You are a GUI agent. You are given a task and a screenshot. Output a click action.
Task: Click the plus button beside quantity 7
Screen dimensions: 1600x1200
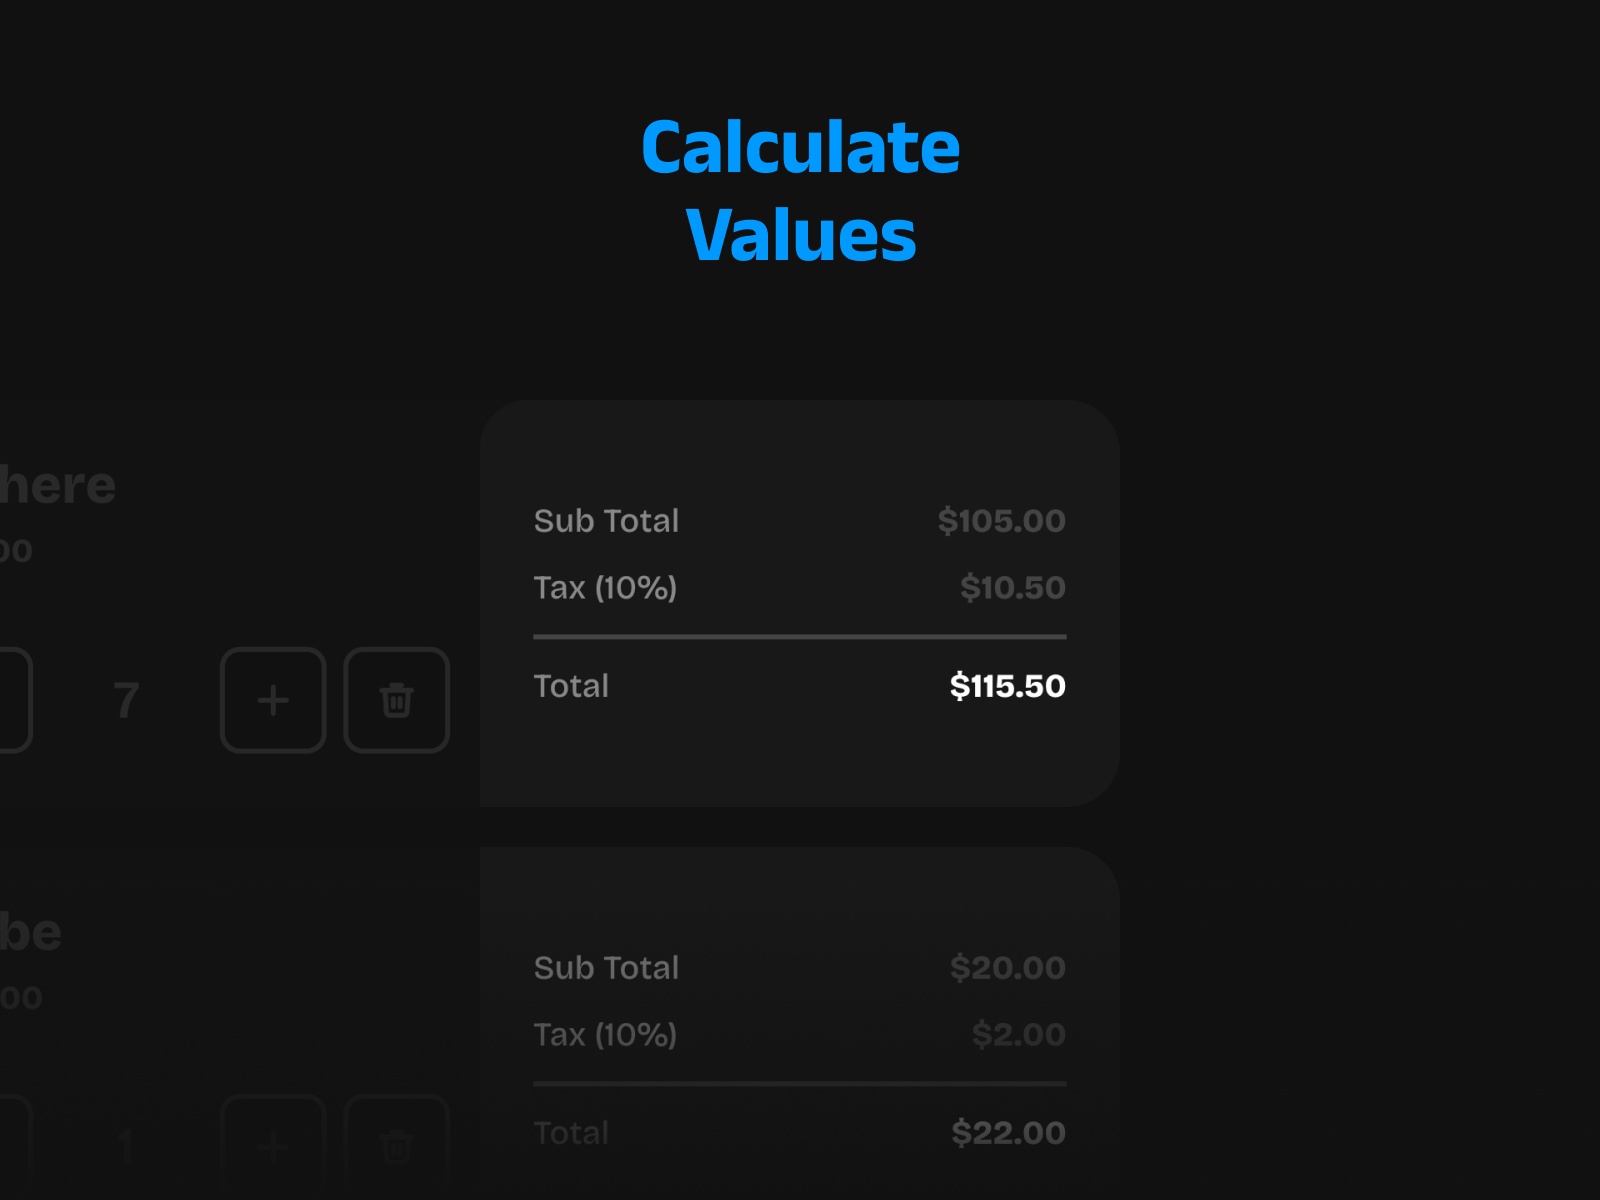coord(273,700)
